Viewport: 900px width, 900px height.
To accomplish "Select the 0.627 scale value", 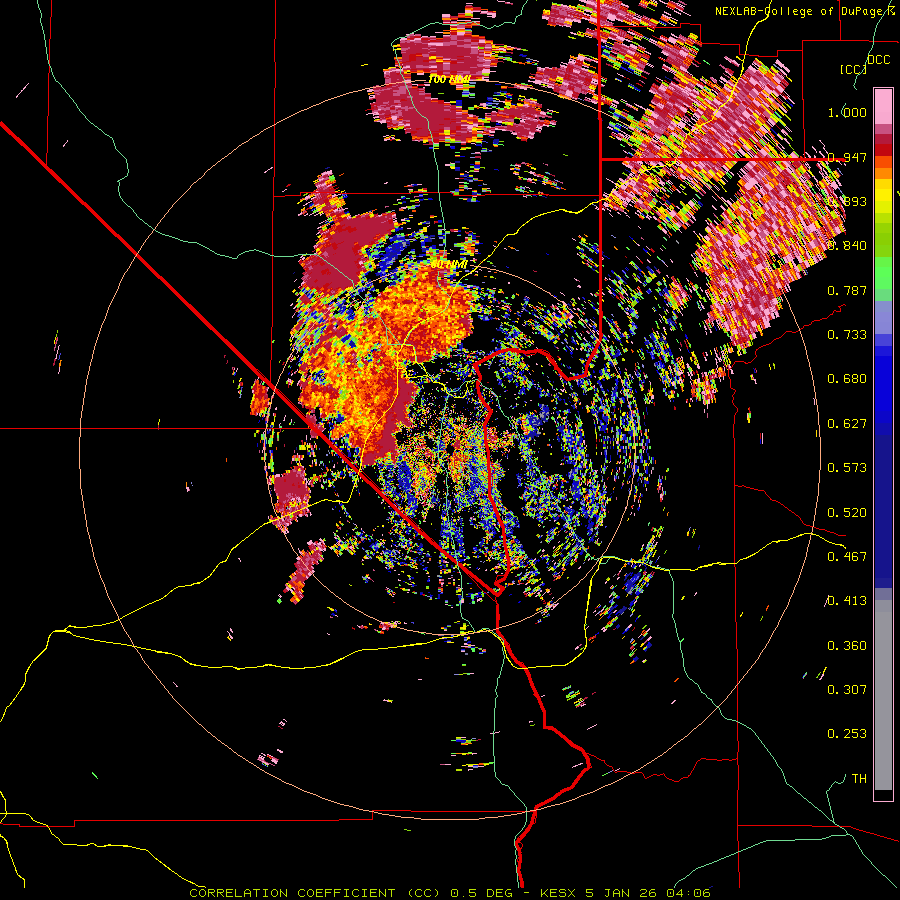I will 847,424.
